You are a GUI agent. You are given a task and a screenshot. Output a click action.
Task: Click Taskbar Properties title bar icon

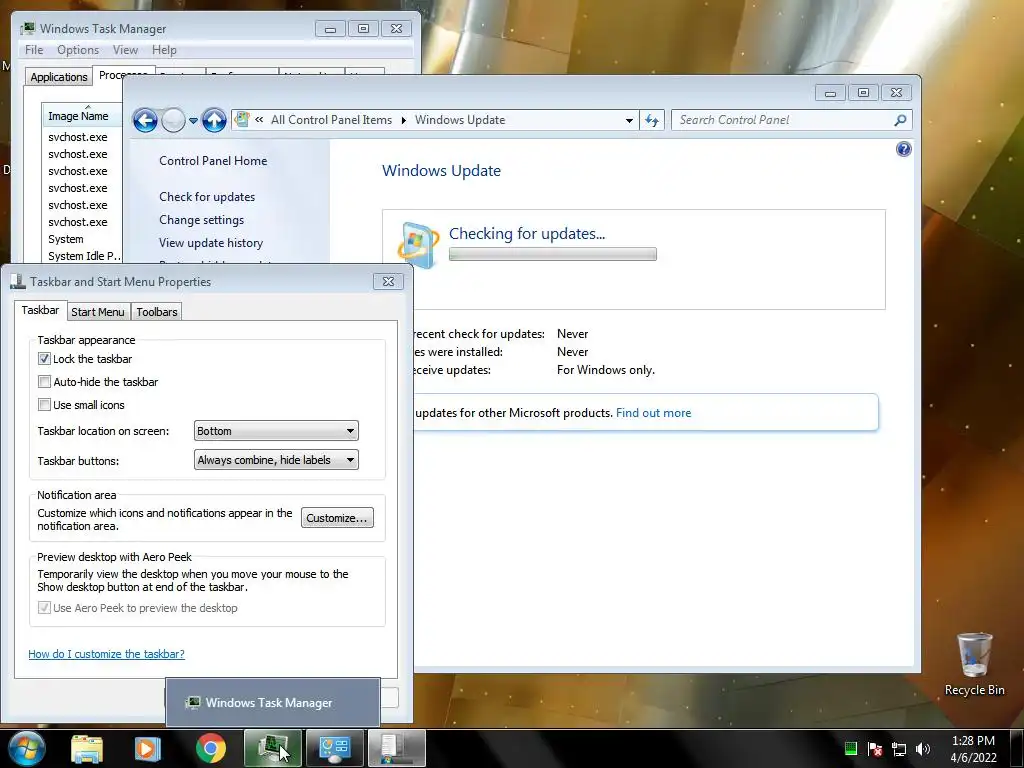pos(18,281)
